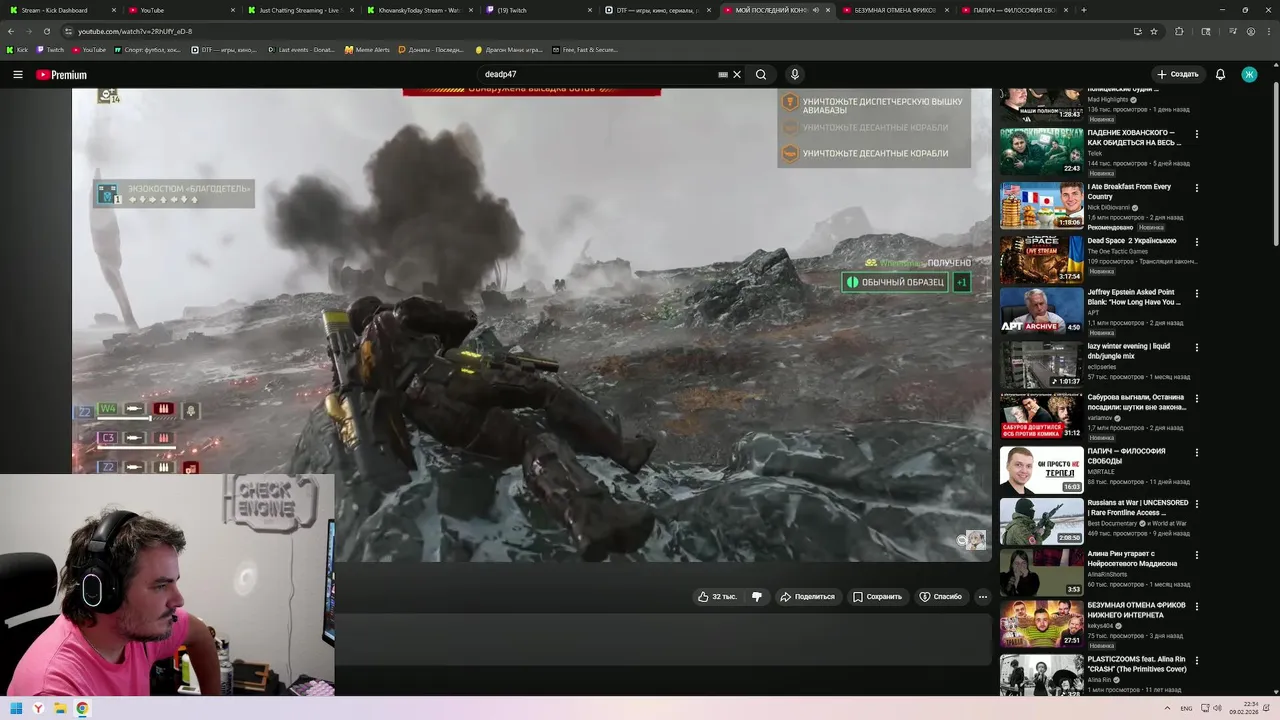Like the video with 32 тыс.
Screen dimensions: 1280x720
point(718,597)
